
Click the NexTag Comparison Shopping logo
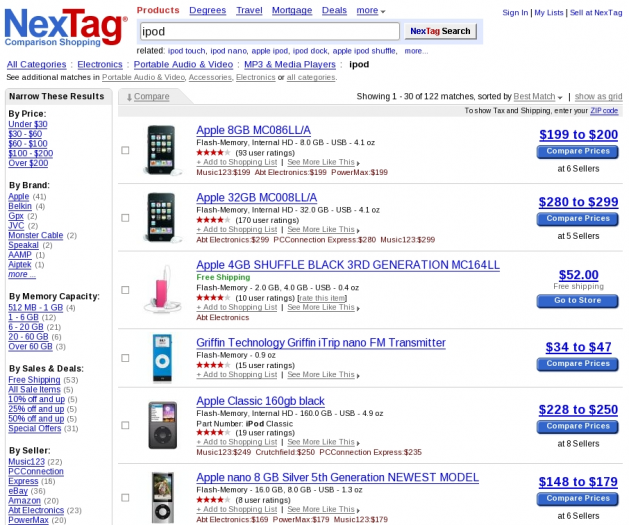(66, 27)
